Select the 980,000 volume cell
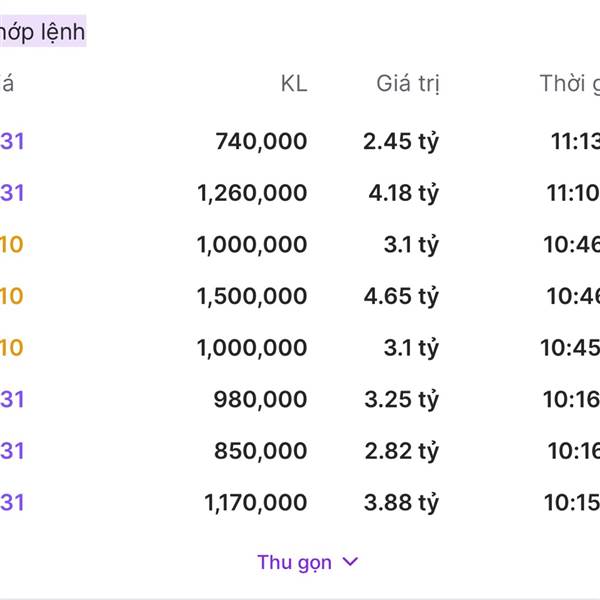 pyautogui.click(x=261, y=400)
